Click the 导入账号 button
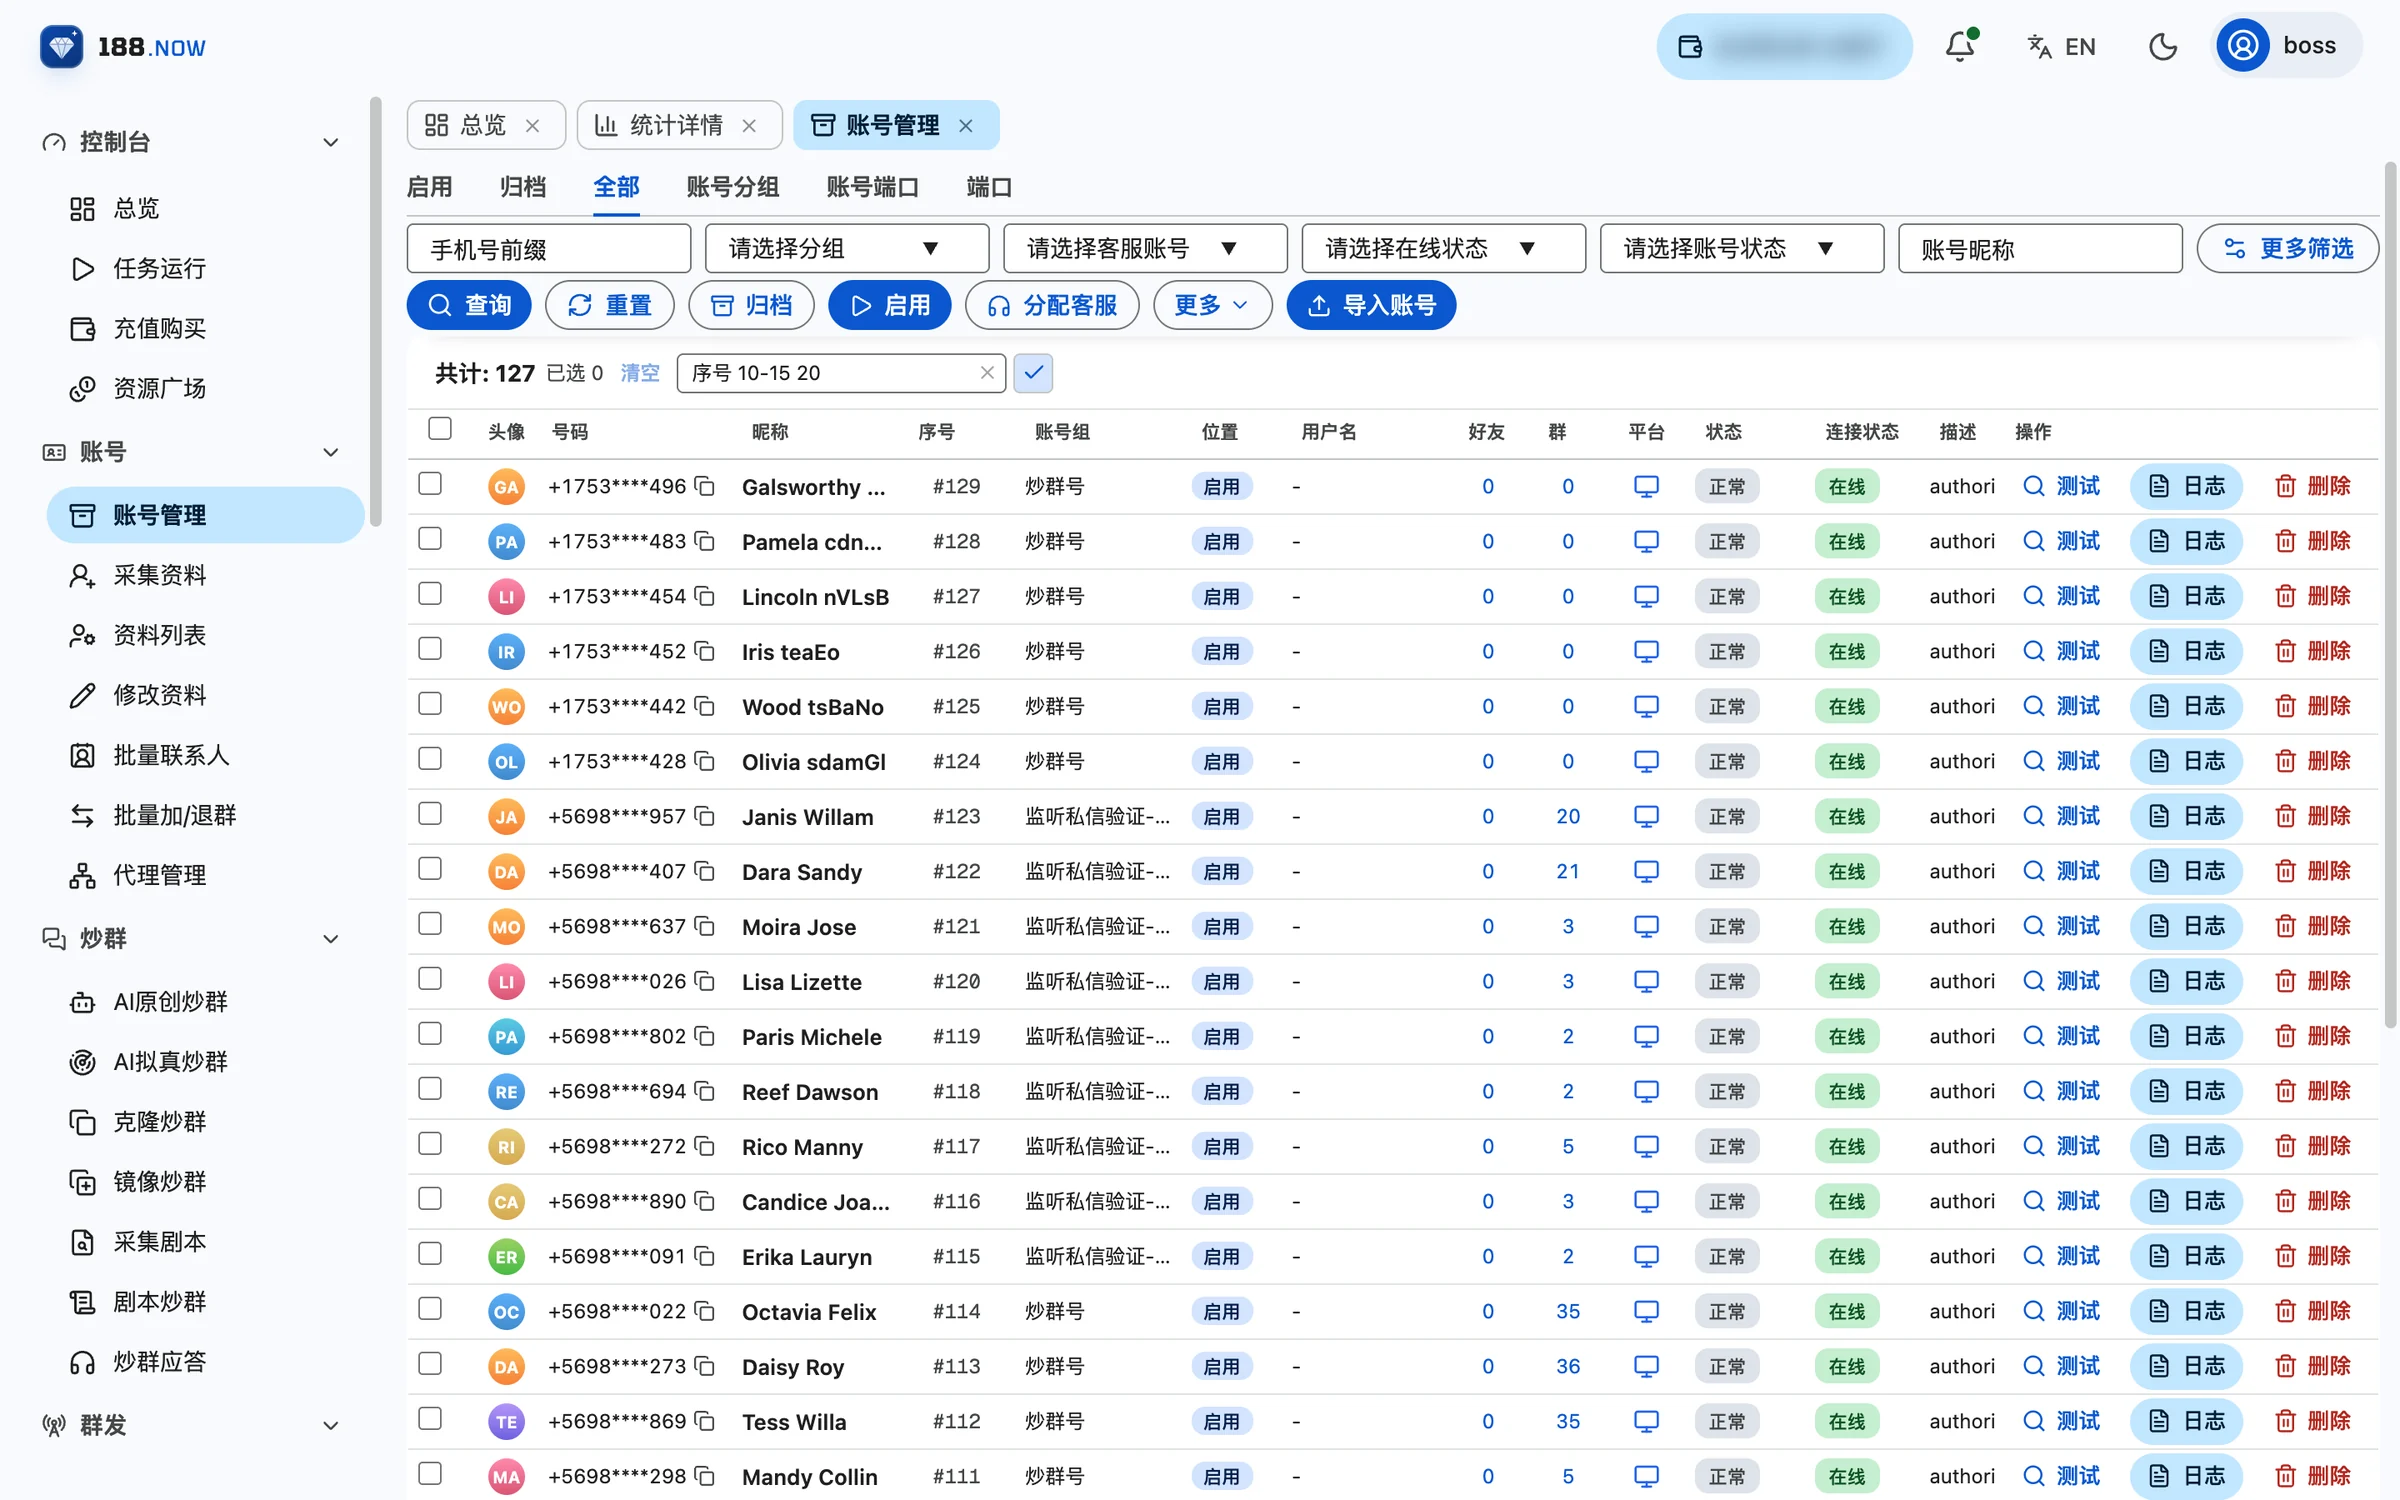Screen dimensions: 2400x1500 [x=1371, y=305]
